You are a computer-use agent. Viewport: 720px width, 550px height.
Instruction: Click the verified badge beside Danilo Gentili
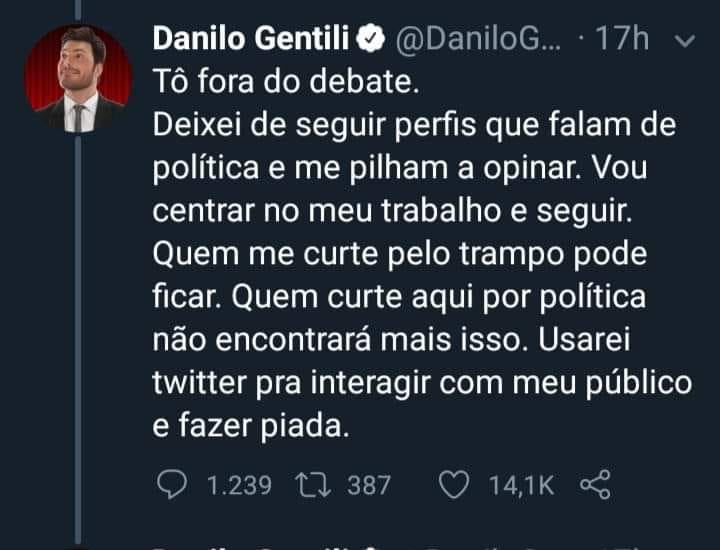coord(371,39)
